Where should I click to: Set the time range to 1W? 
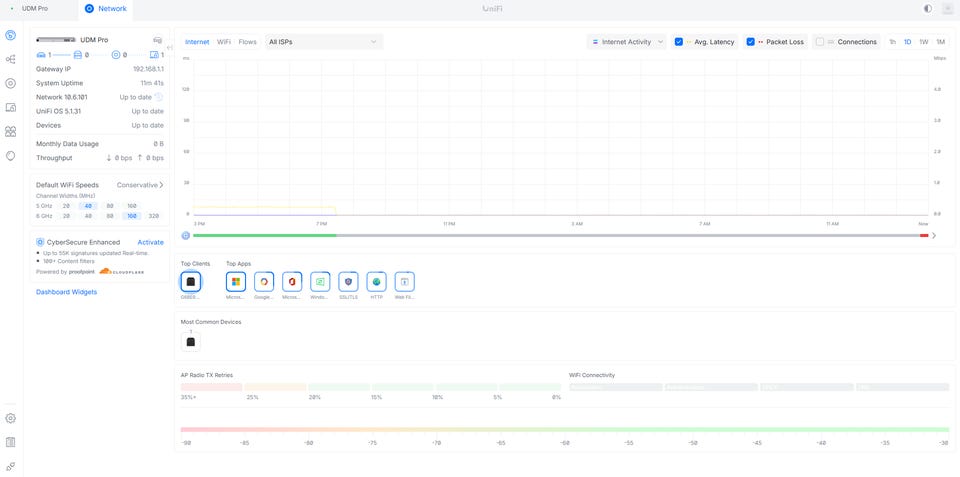click(x=924, y=42)
